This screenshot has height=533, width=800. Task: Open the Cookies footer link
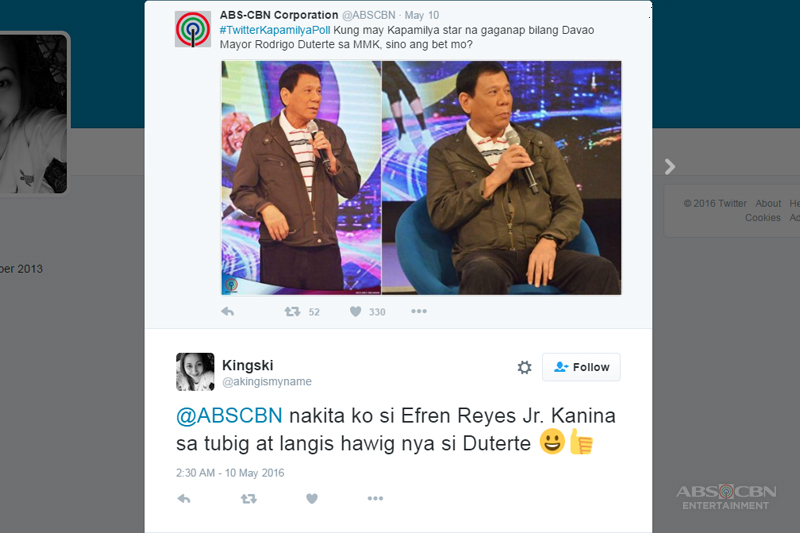[x=763, y=218]
